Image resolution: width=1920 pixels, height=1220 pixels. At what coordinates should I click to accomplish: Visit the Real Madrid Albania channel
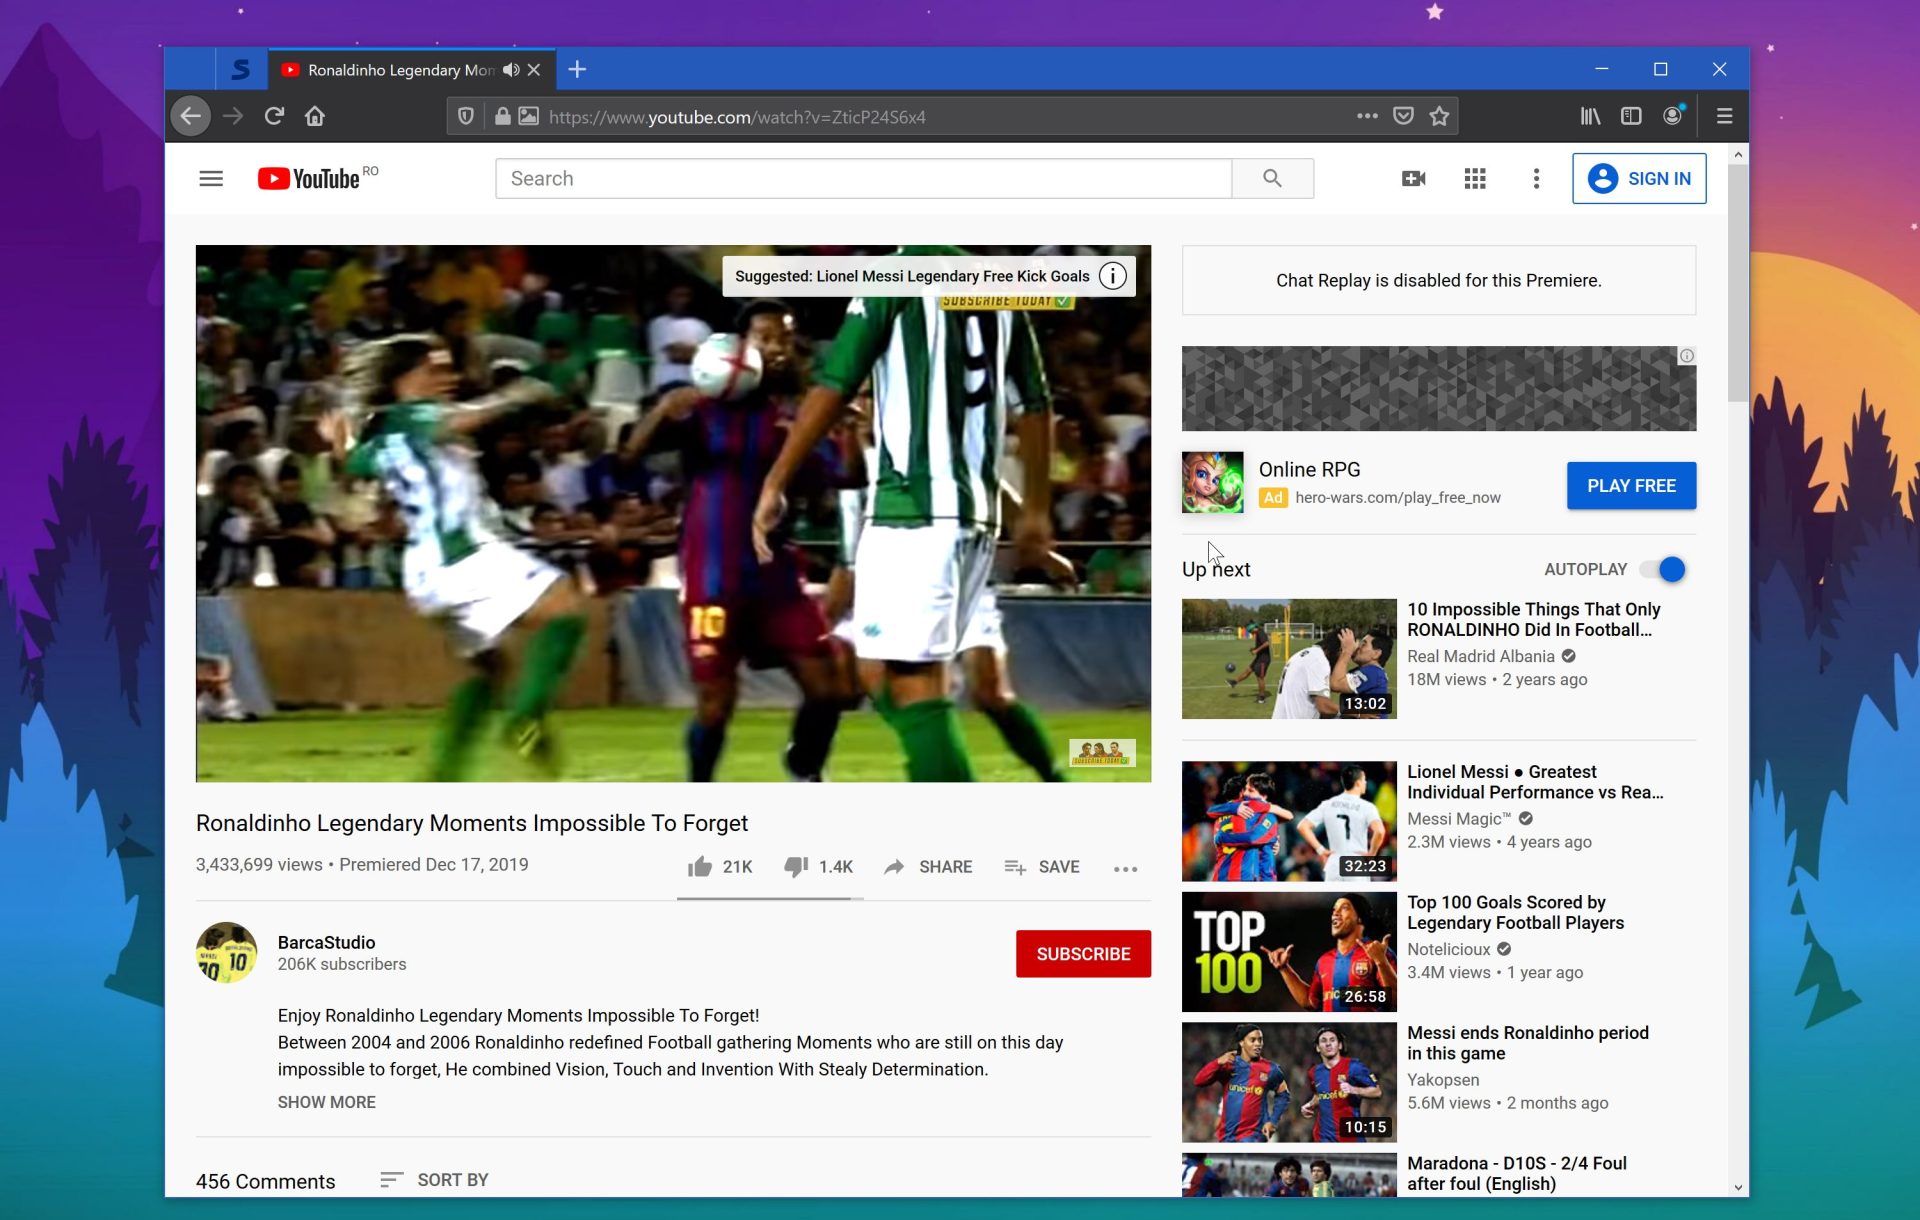(1480, 656)
